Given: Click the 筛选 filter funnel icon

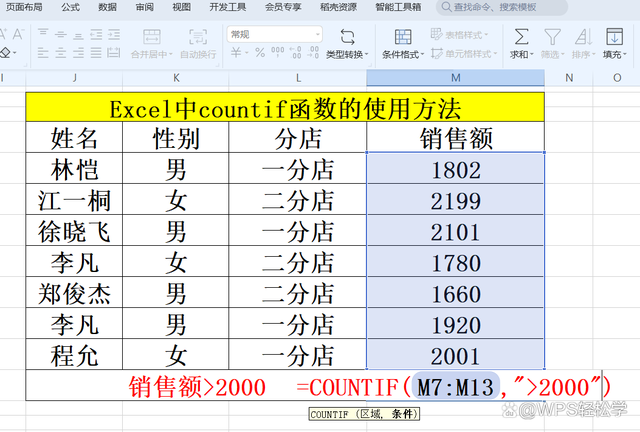Looking at the screenshot, I should point(551,37).
